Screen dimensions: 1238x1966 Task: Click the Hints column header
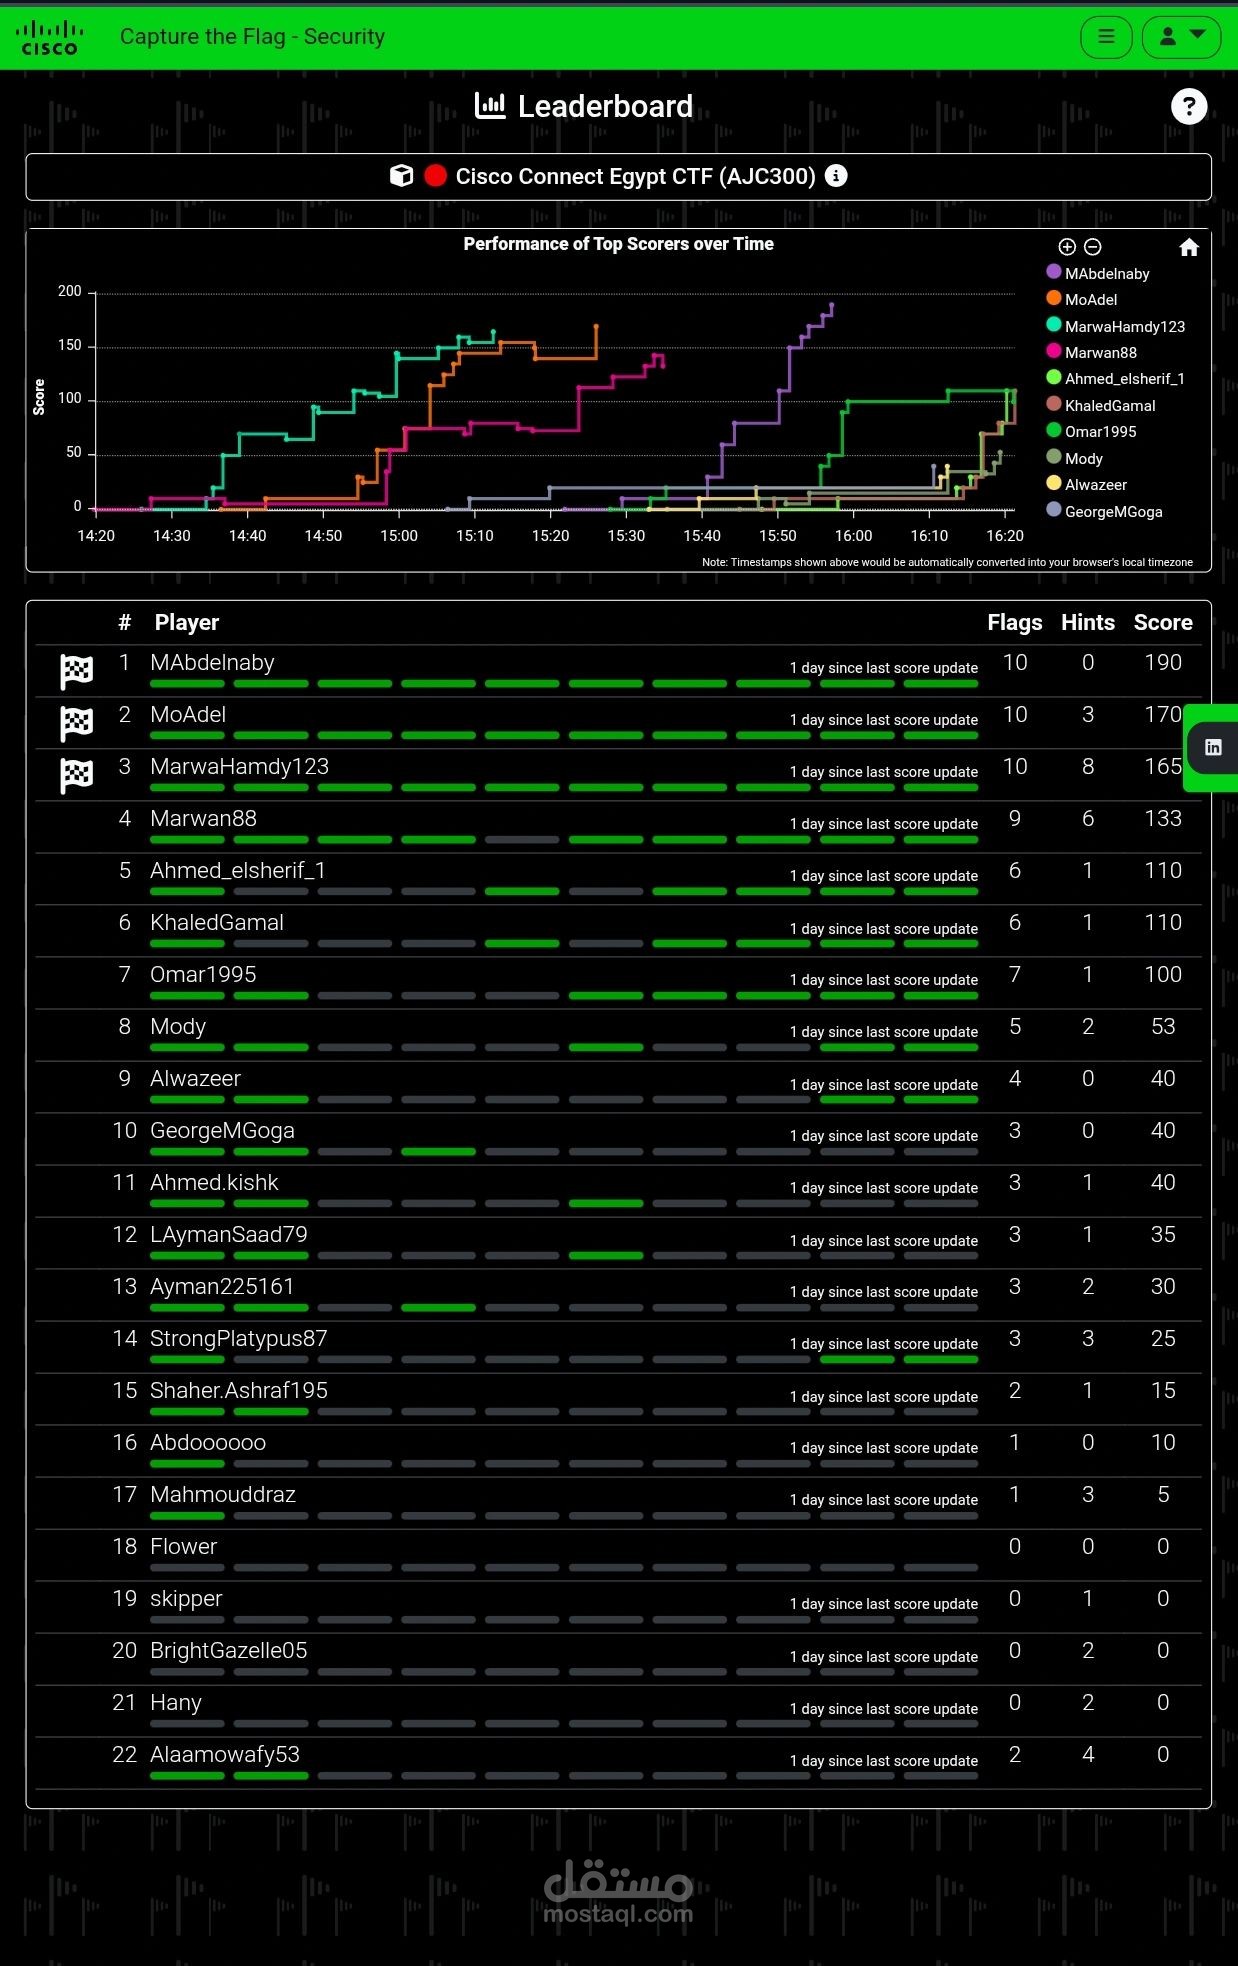point(1088,622)
